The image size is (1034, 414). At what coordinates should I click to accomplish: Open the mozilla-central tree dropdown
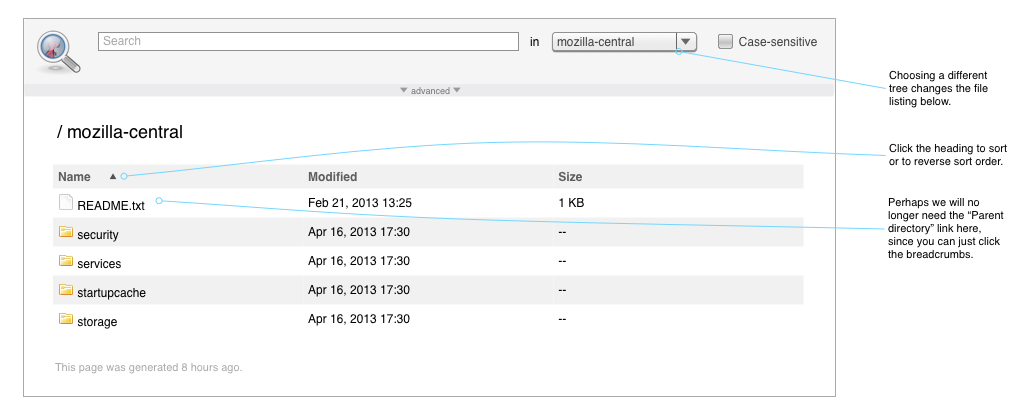click(624, 42)
